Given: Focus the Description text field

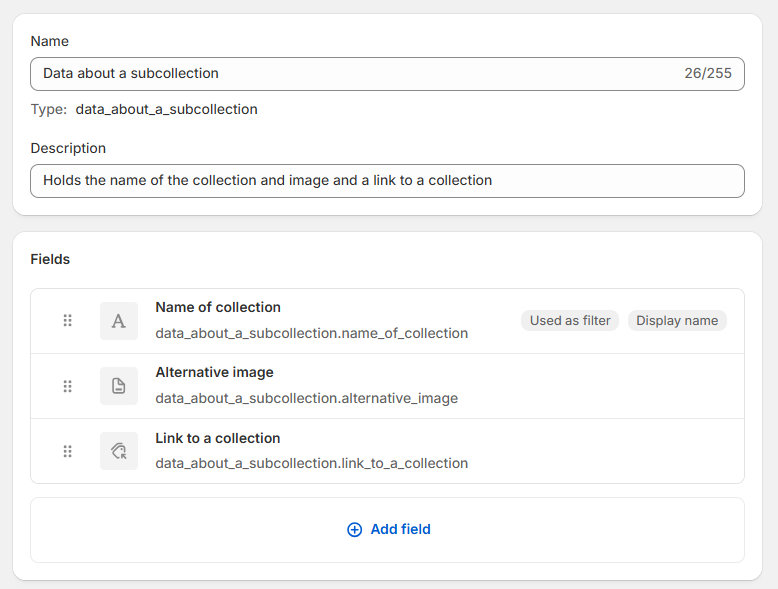Looking at the screenshot, I should coord(387,181).
